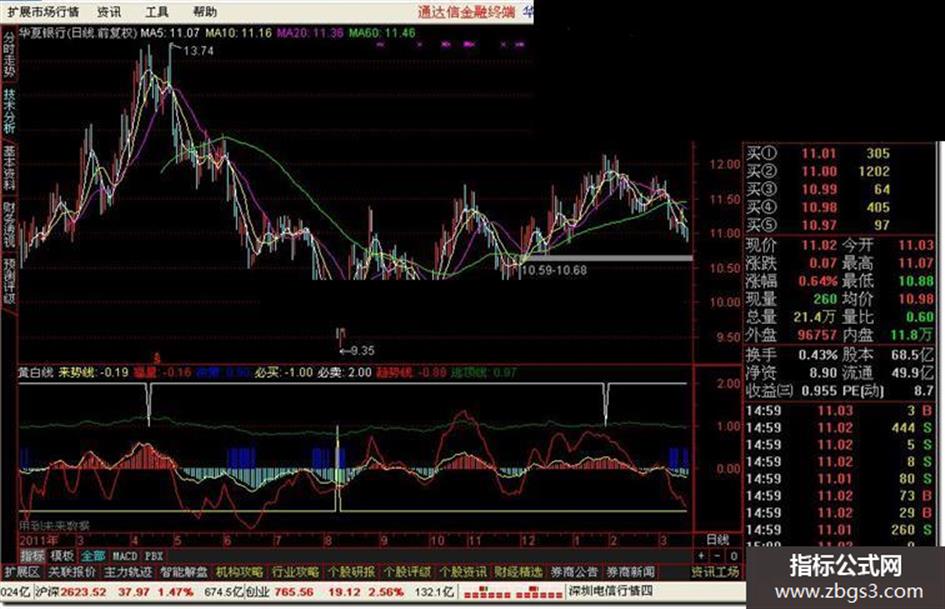Click the zoom in plus button
This screenshot has width=945, height=609.
click(701, 555)
